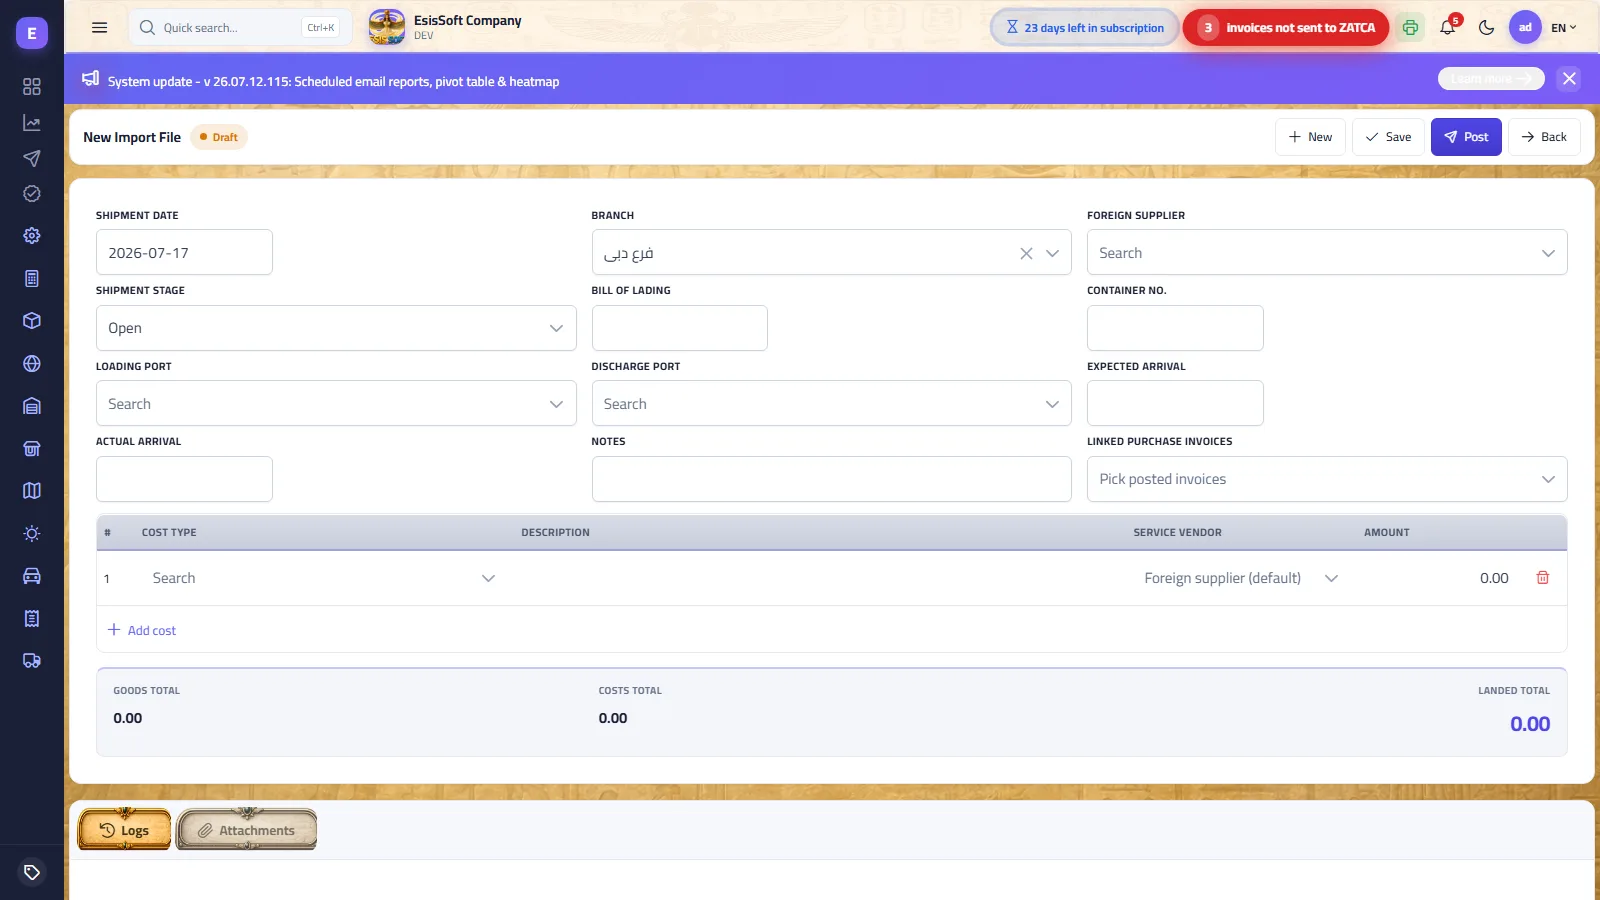1600x900 pixels.
Task: Dismiss the system update banner
Action: [1569, 78]
